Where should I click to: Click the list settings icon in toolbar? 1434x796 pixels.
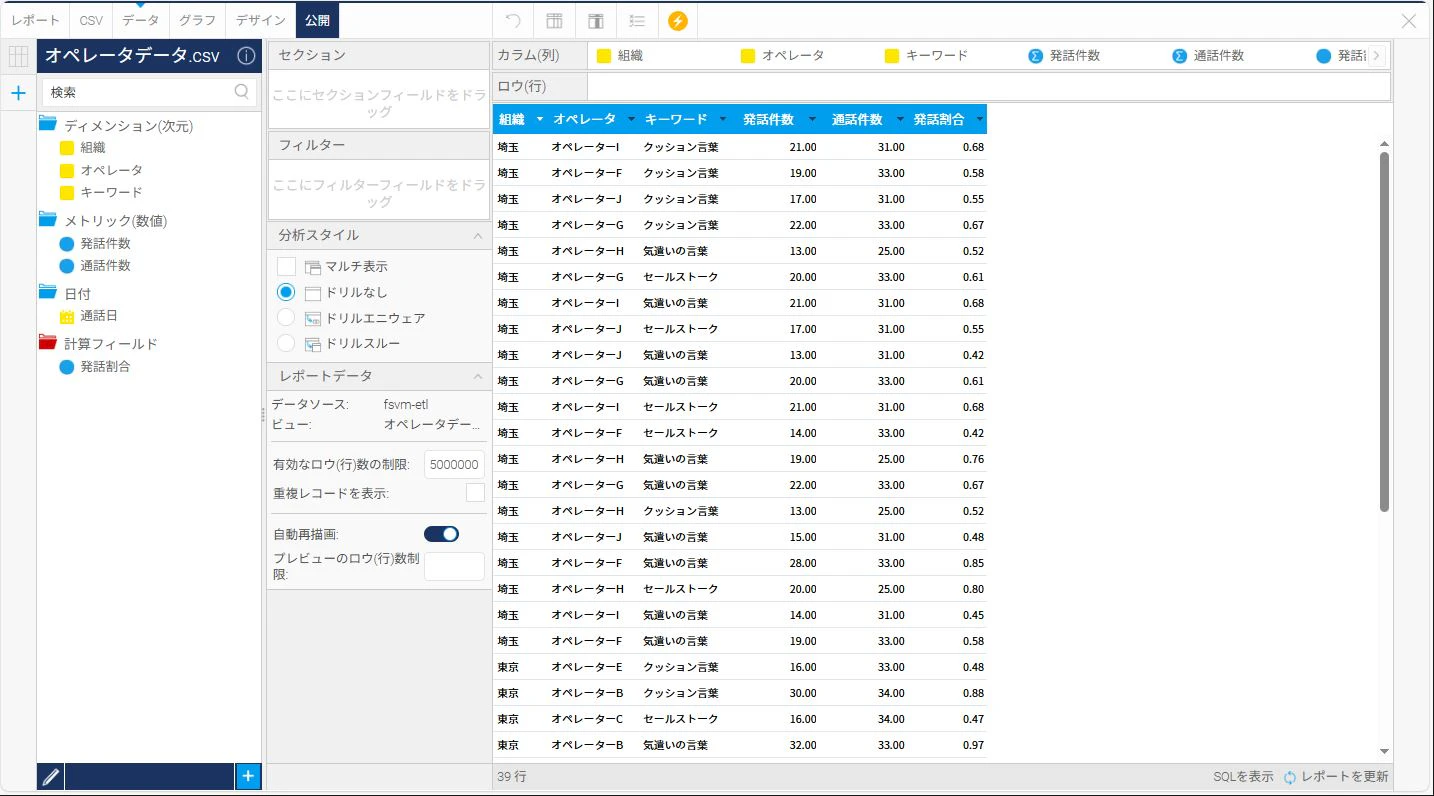tap(636, 20)
